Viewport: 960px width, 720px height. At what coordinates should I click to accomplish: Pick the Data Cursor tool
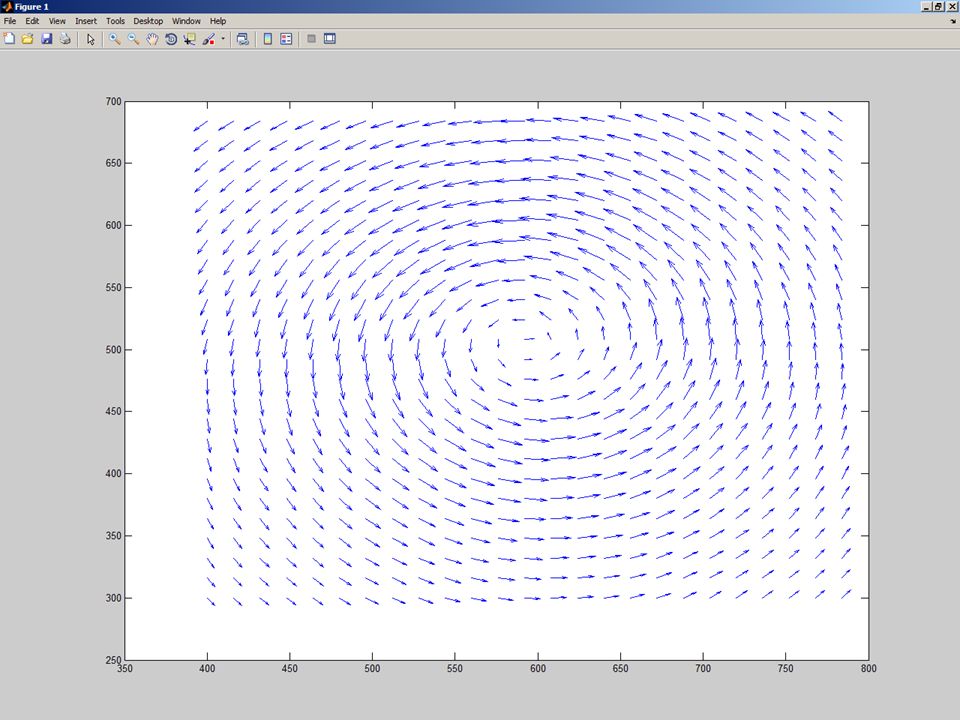pyautogui.click(x=189, y=39)
